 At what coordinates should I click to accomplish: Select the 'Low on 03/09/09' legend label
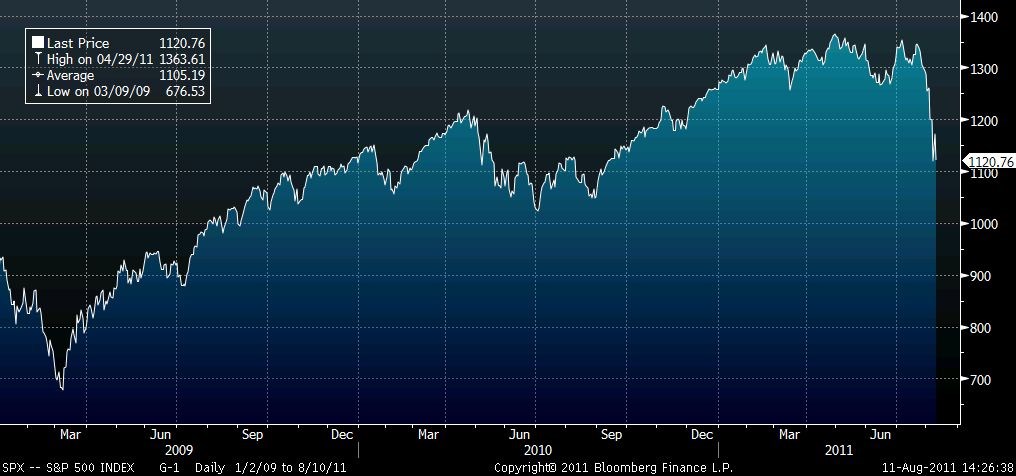coord(98,91)
